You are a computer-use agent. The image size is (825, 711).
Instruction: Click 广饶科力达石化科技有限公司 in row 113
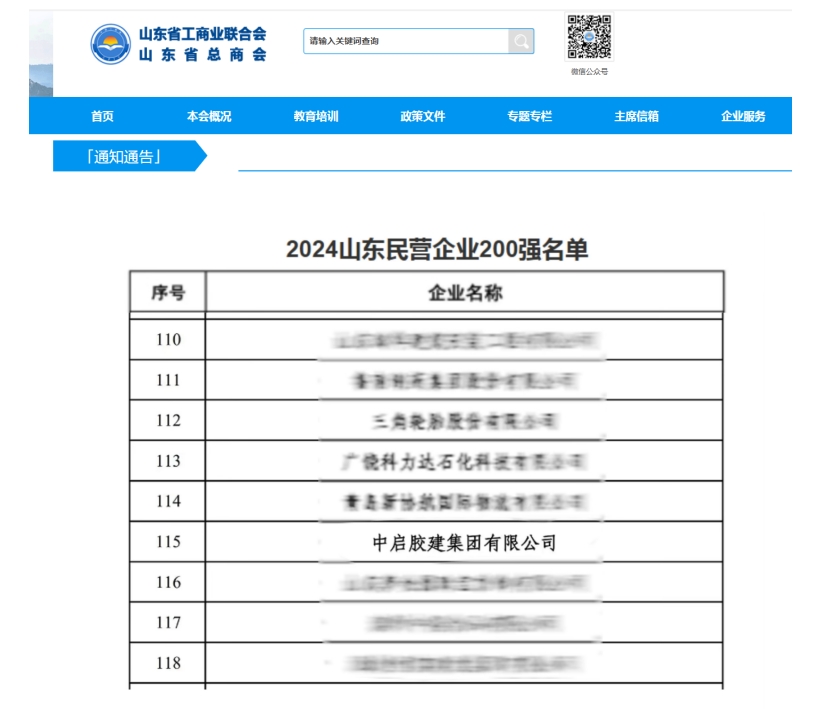pyautogui.click(x=464, y=461)
